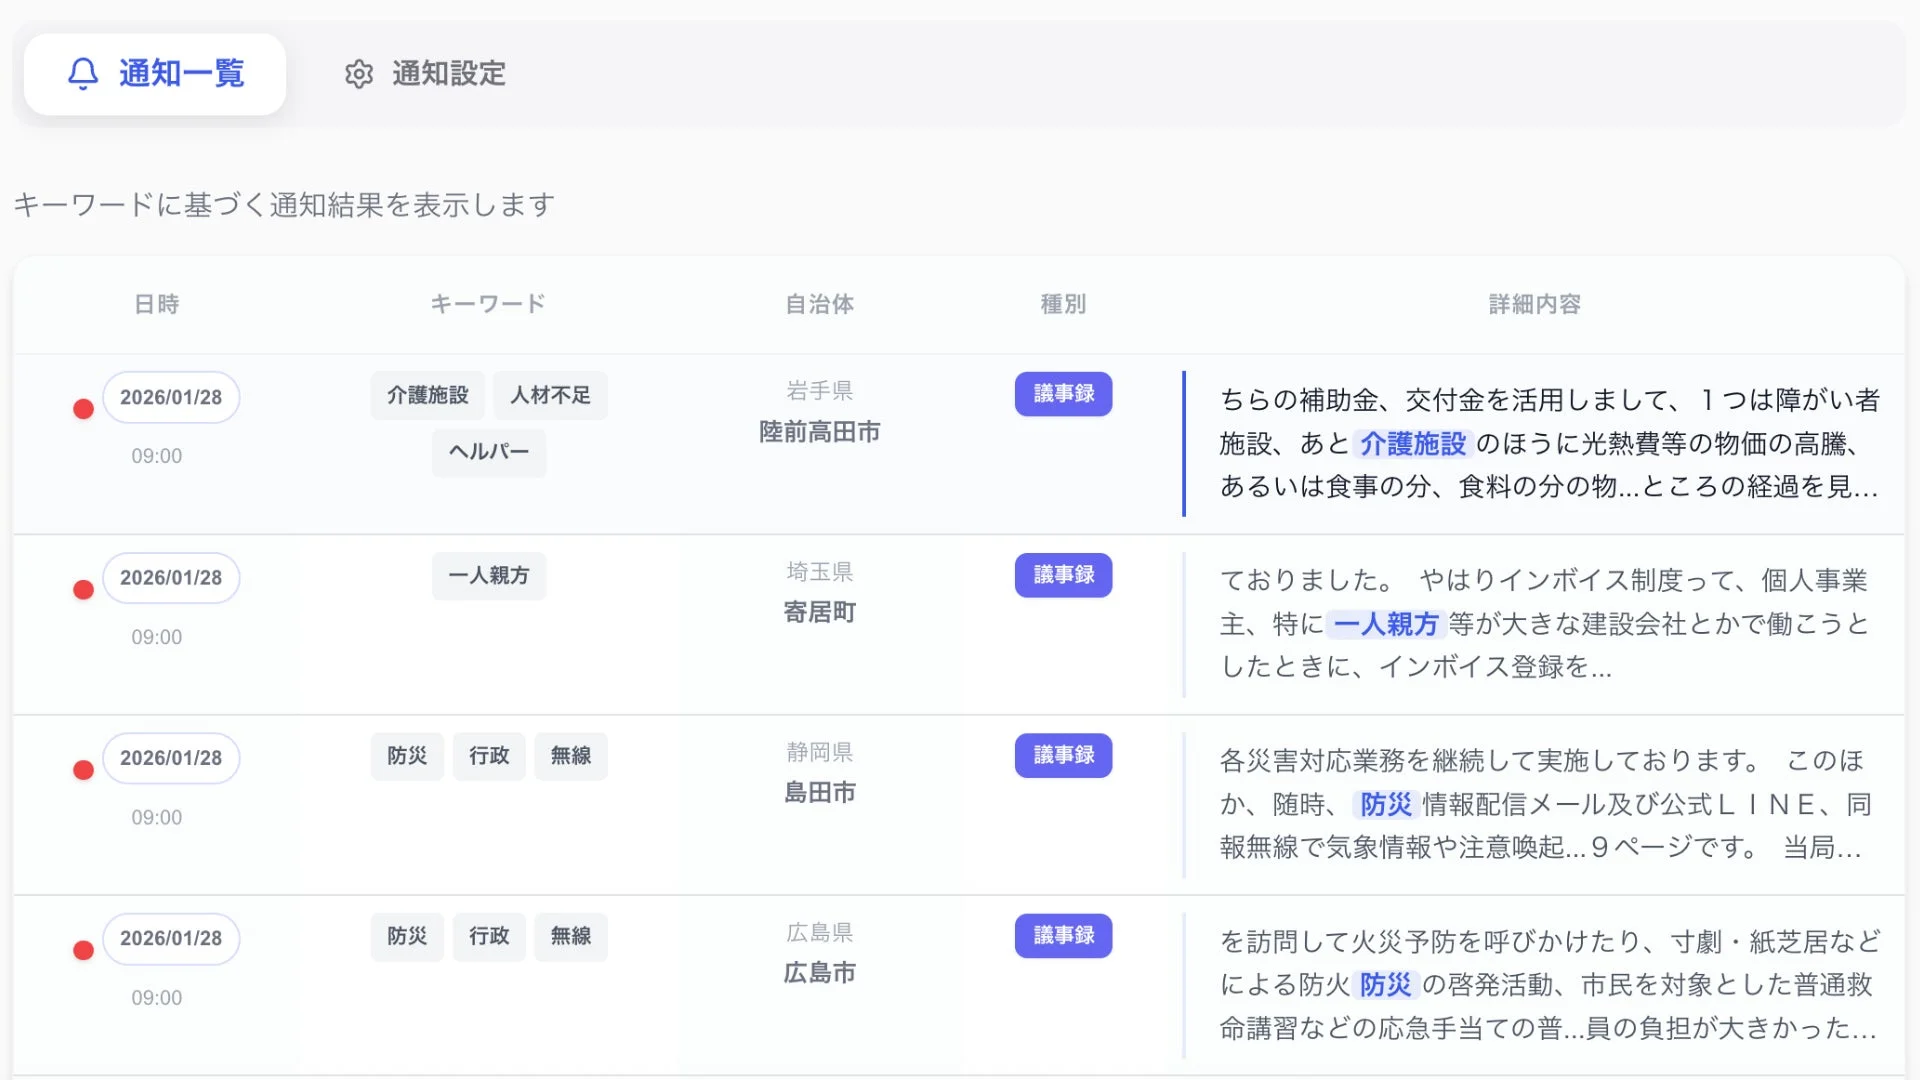
Task: Click the gear icon beside 通知設定
Action: coord(358,74)
